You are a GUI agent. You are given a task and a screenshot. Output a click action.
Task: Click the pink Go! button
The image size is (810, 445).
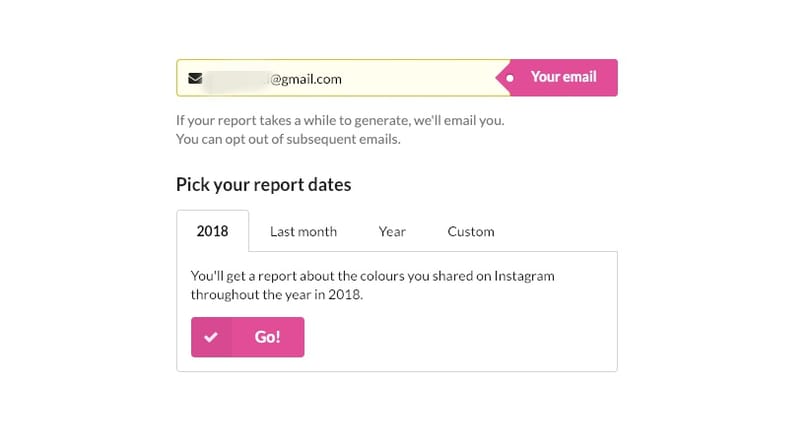[247, 337]
